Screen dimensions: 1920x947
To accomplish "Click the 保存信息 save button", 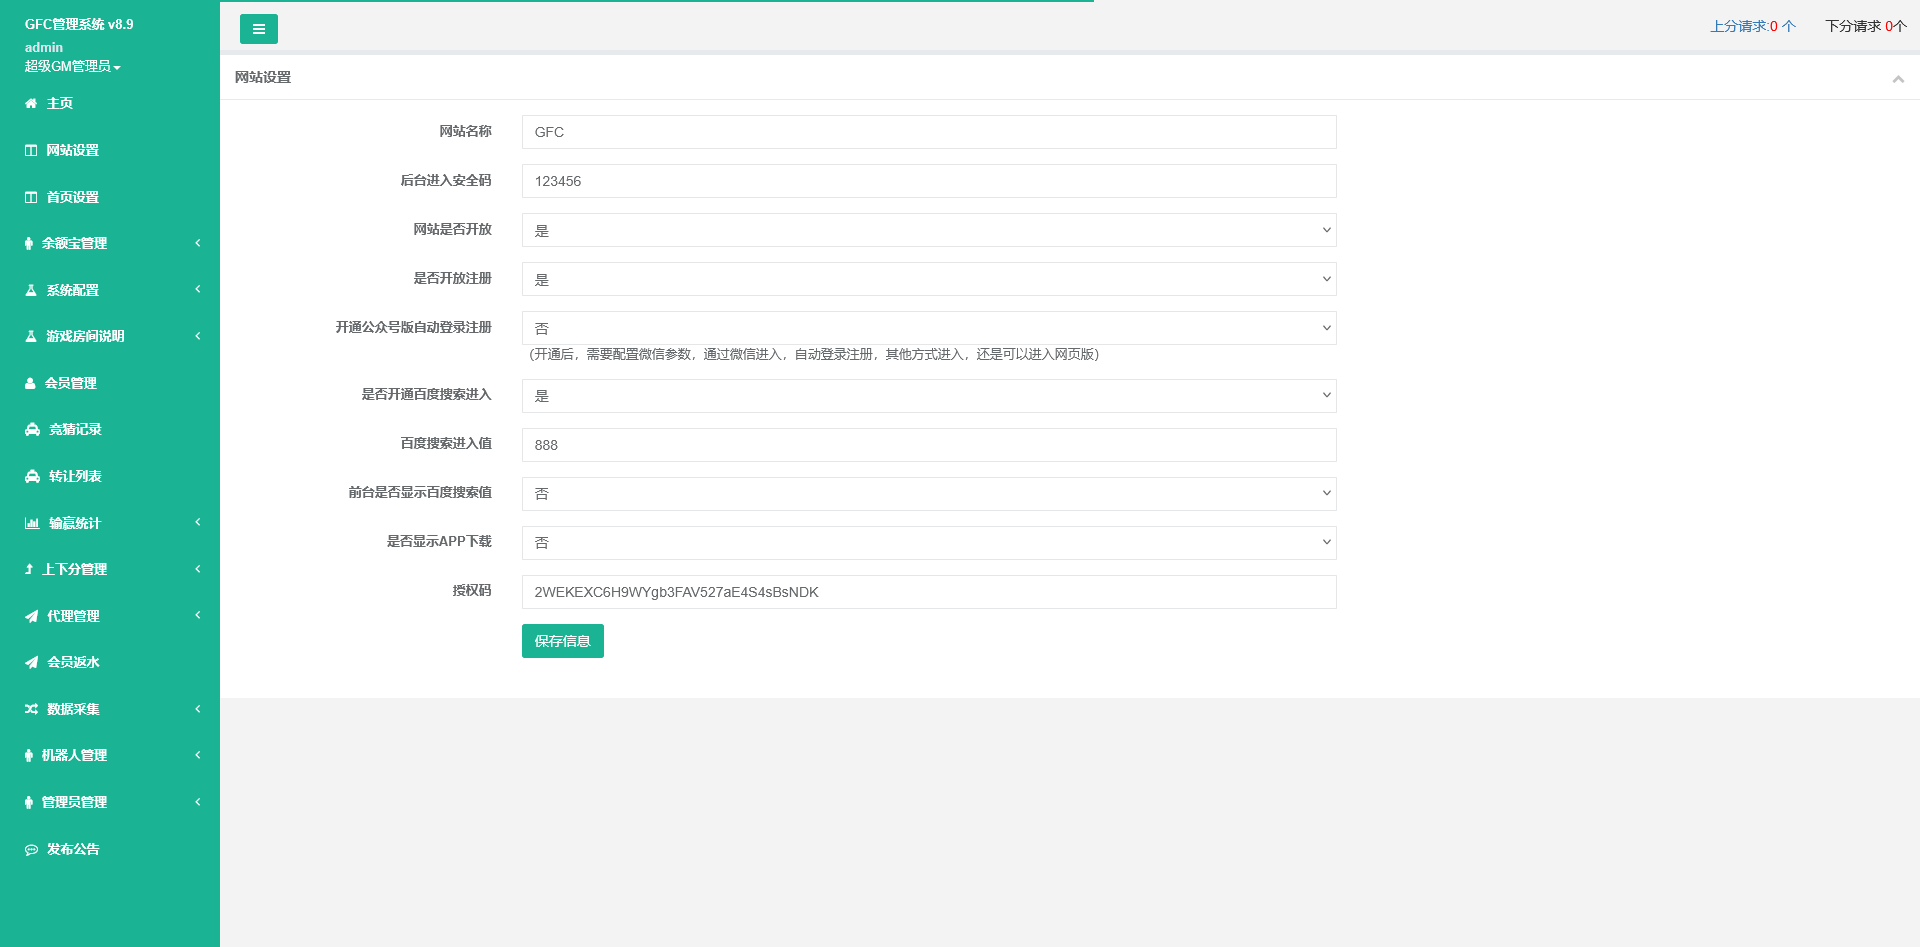I will [x=562, y=641].
